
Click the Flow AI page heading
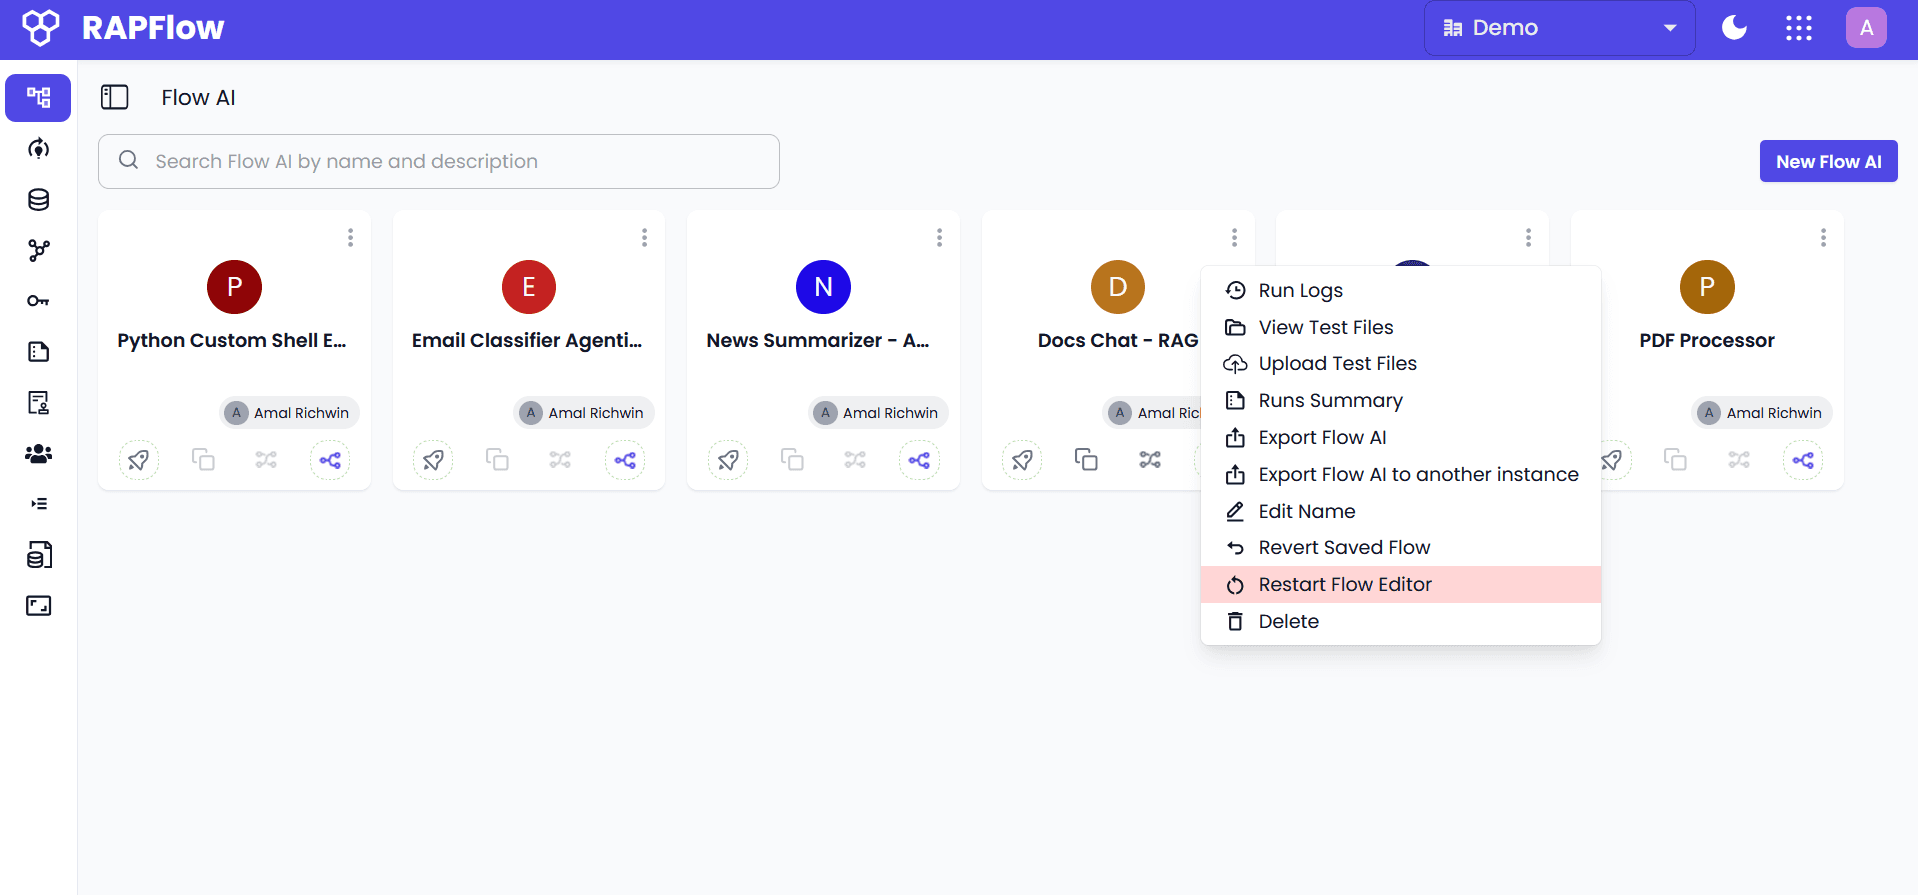pos(199,98)
